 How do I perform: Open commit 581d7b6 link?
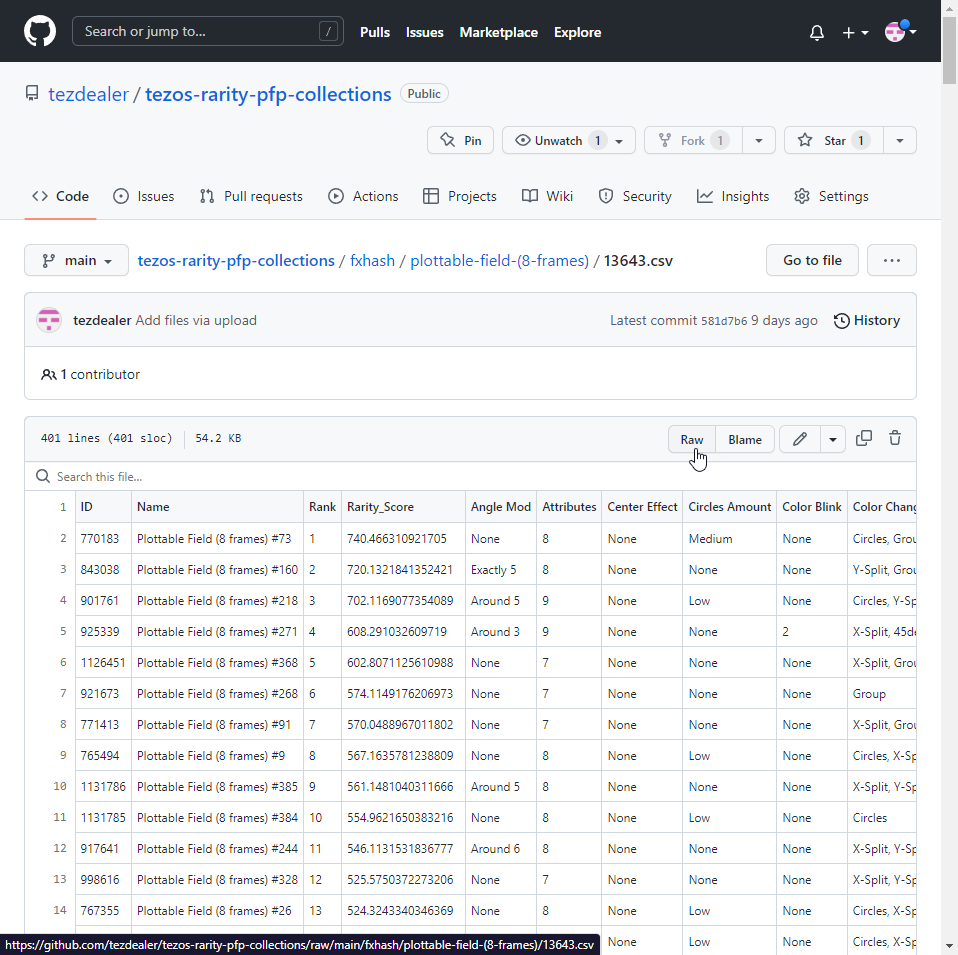click(723, 321)
